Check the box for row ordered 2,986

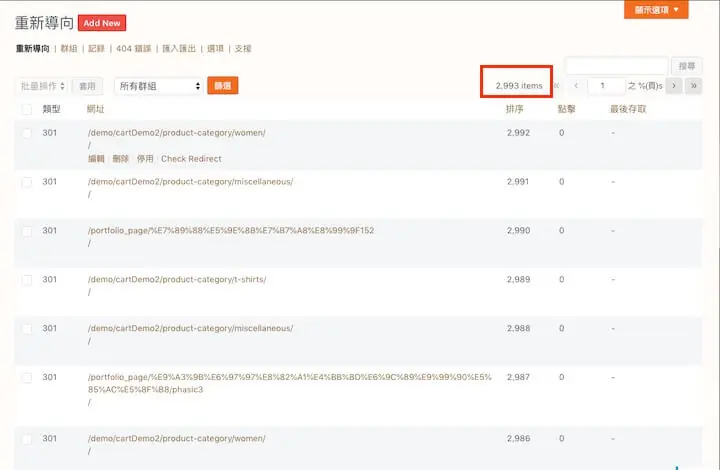(27, 439)
